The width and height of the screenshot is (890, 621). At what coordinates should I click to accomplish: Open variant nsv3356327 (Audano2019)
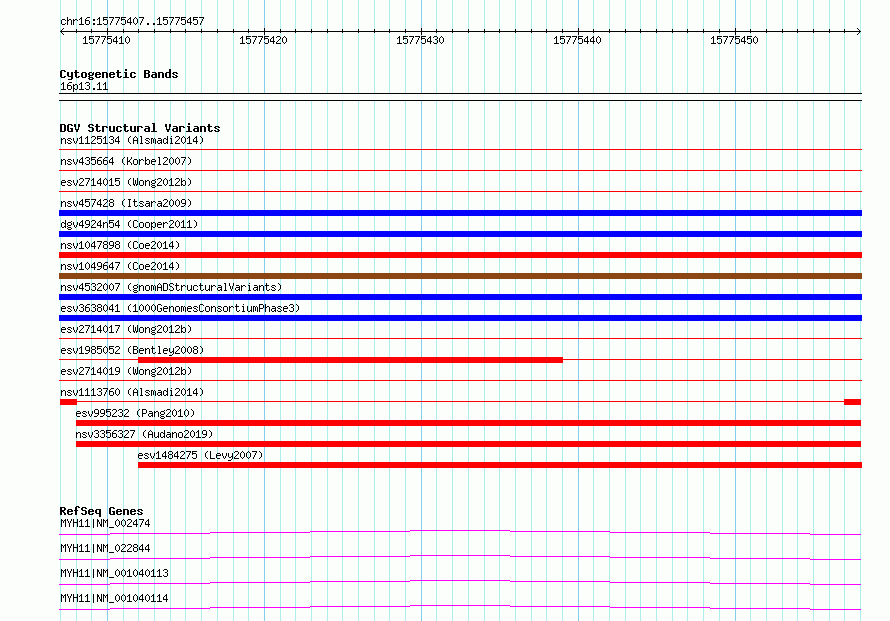[144, 434]
